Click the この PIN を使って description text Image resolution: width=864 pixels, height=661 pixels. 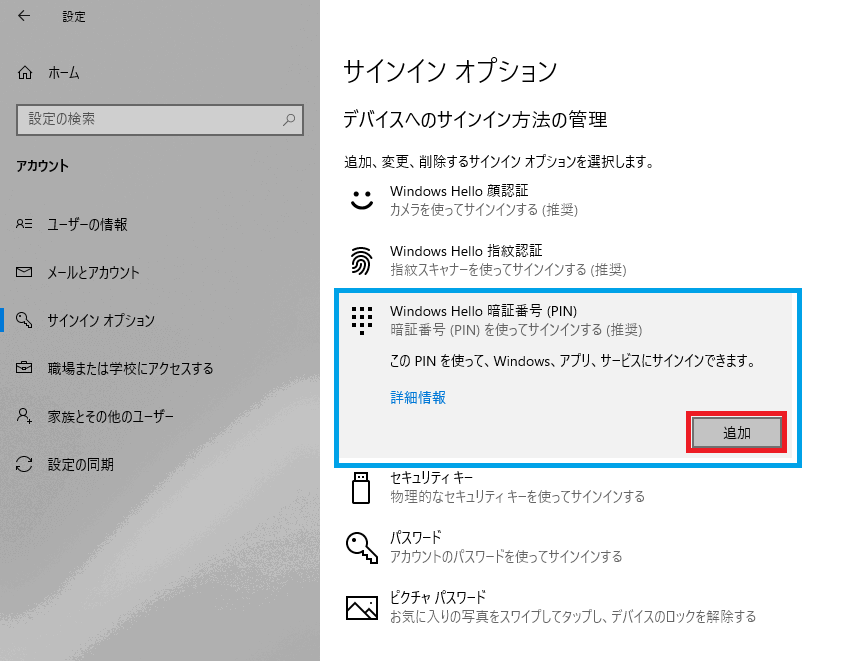[572, 361]
